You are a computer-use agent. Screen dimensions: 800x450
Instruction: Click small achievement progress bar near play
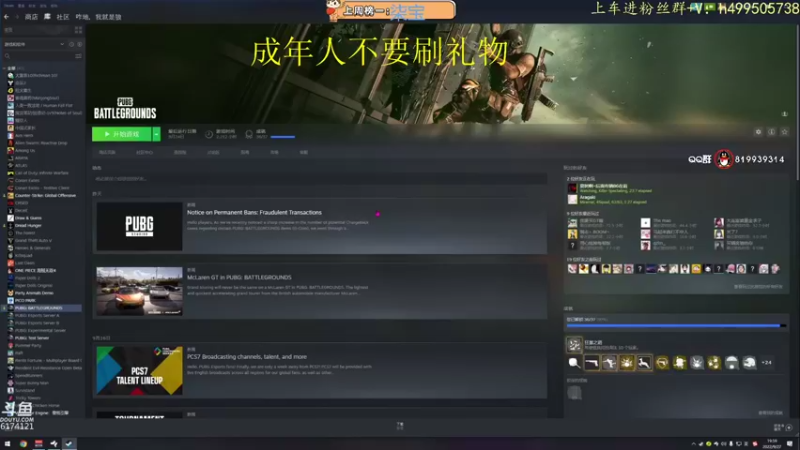click(x=283, y=137)
